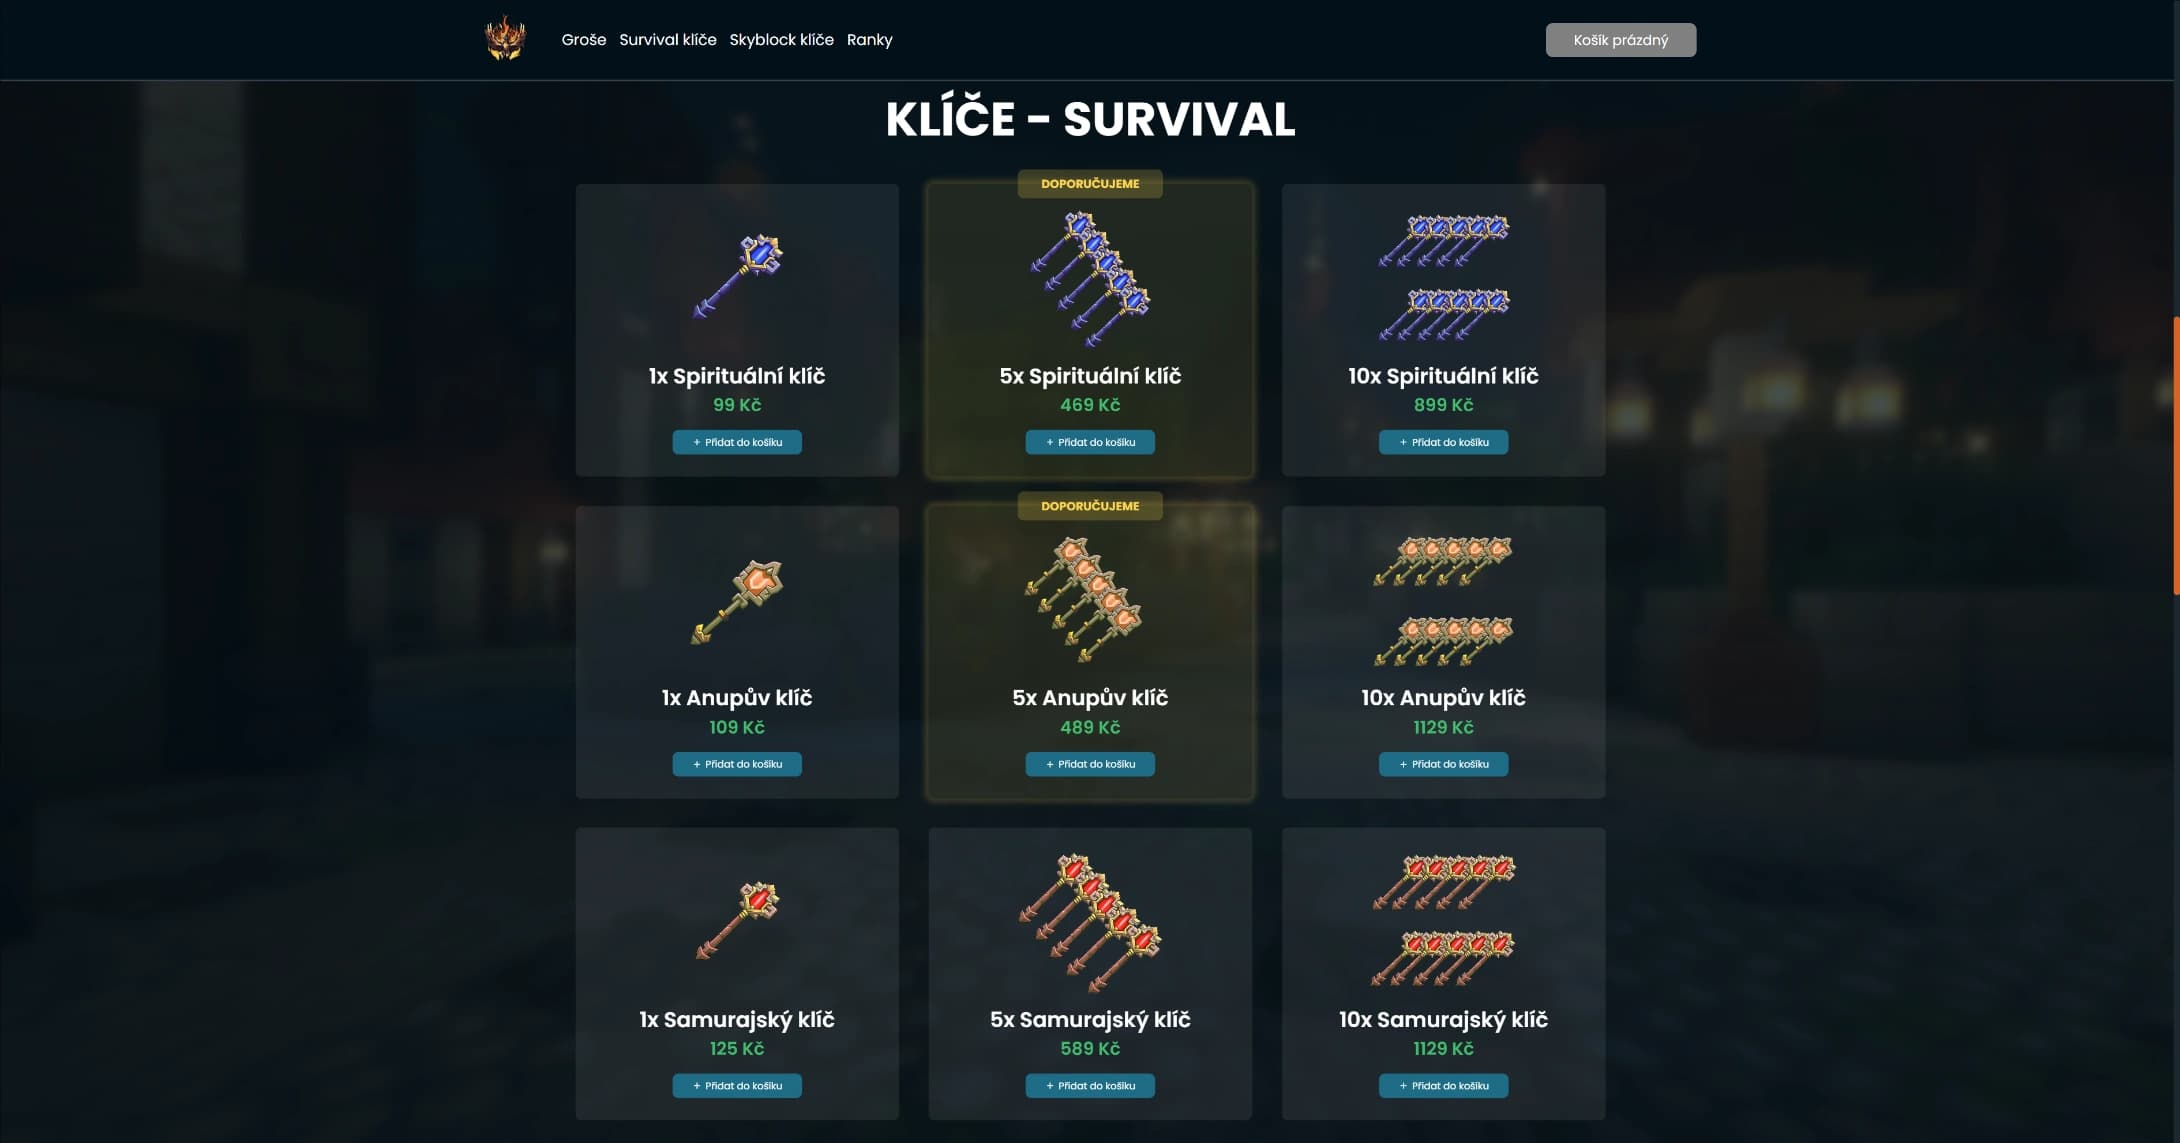The image size is (2180, 1143).
Task: Select the 5x Spirituální klíč keys image
Action: coord(1090,278)
